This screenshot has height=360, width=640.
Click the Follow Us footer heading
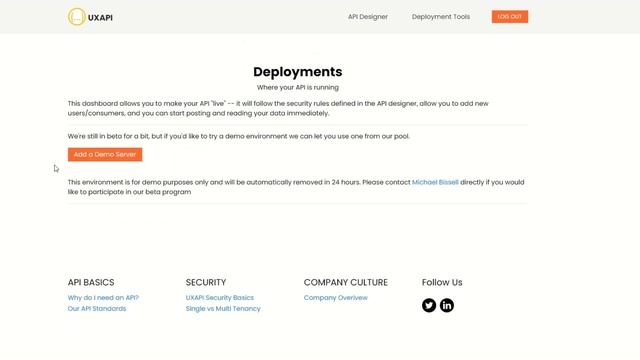point(442,282)
